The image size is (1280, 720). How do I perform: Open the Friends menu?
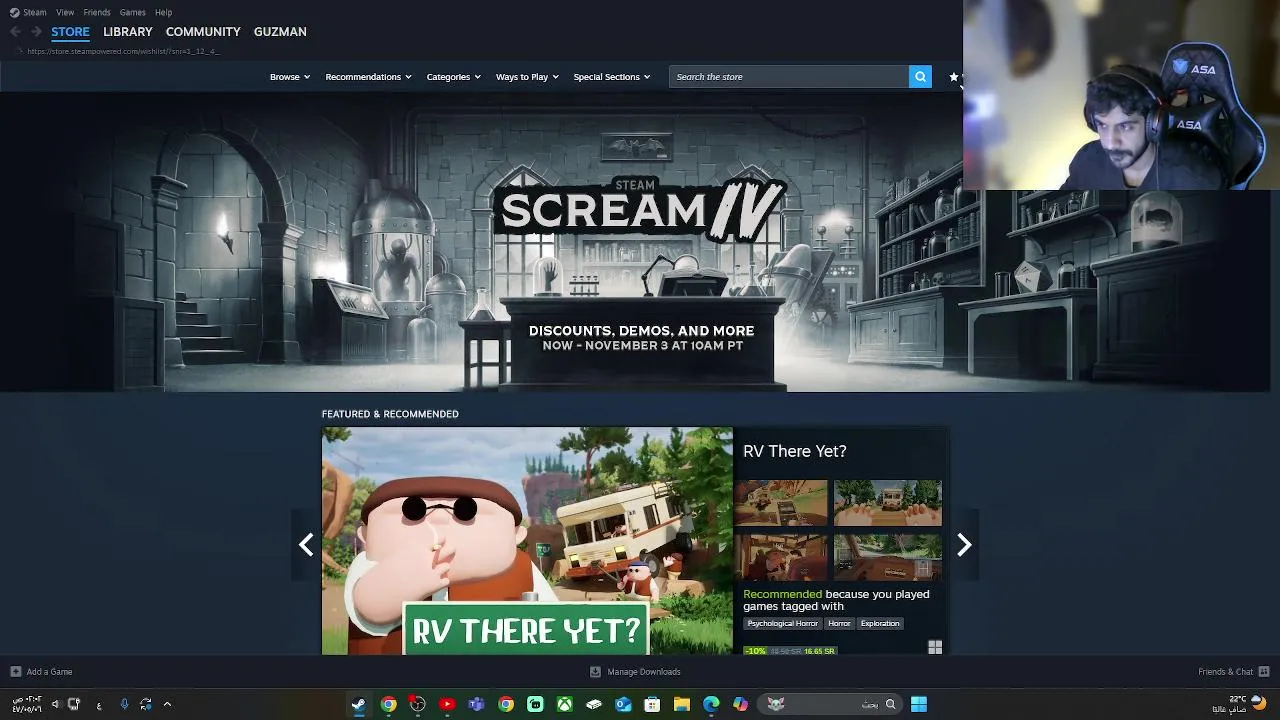97,12
